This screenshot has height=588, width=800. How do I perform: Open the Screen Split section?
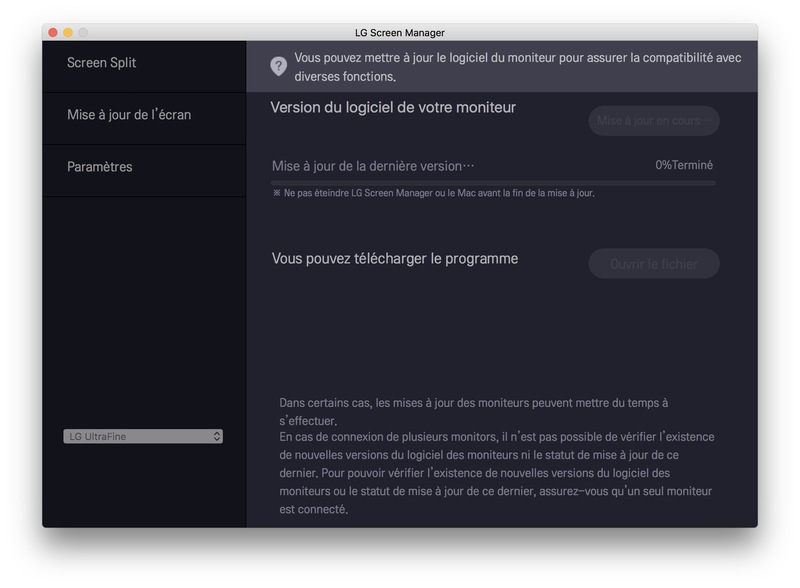pyautogui.click(x=144, y=67)
